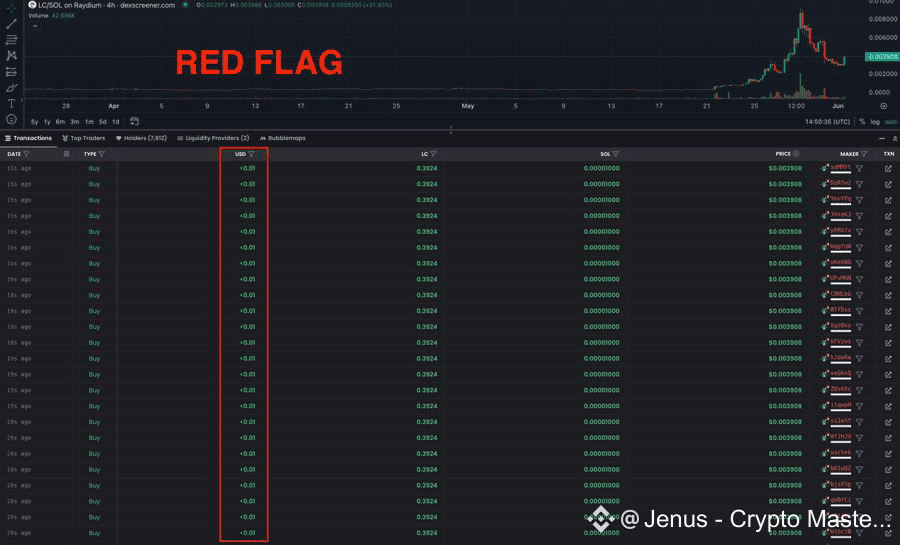Open transaction link for maker DzRfw2 row
Image resolution: width=900 pixels, height=545 pixels.
tap(888, 184)
